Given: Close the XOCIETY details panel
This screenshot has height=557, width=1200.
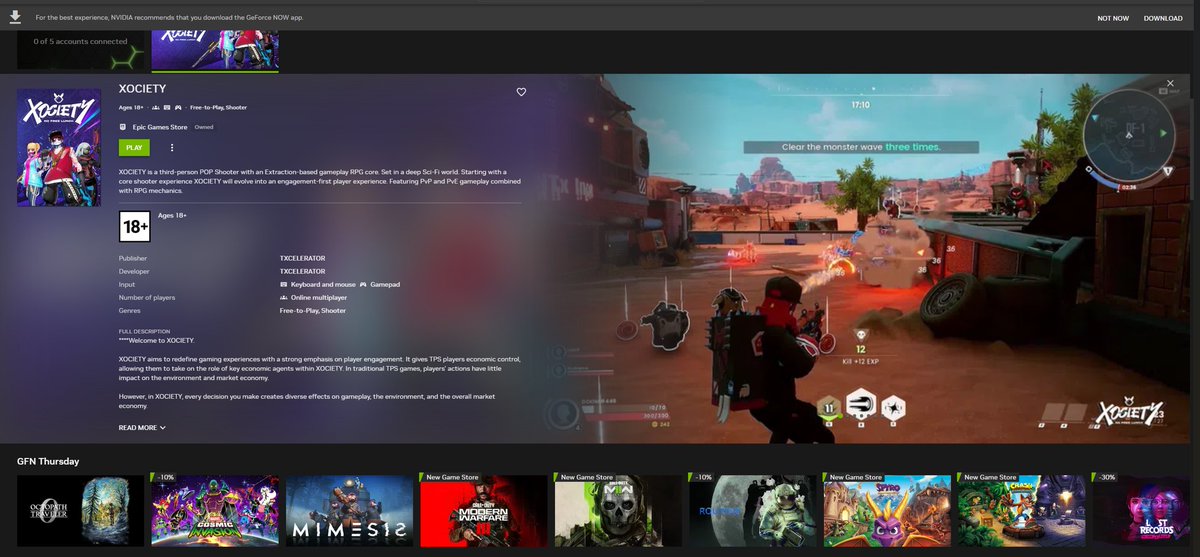Looking at the screenshot, I should tap(1170, 84).
